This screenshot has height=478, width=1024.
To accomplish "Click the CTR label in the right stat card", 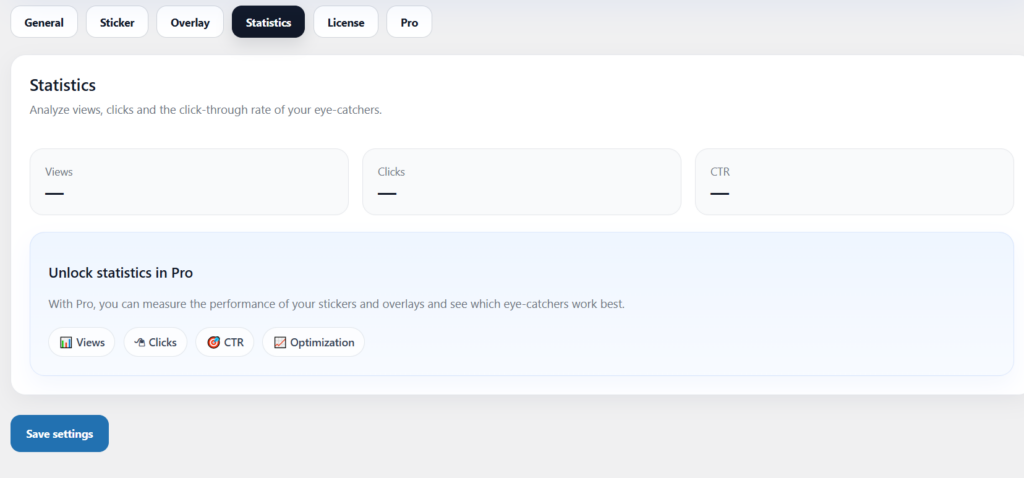I will [x=720, y=172].
